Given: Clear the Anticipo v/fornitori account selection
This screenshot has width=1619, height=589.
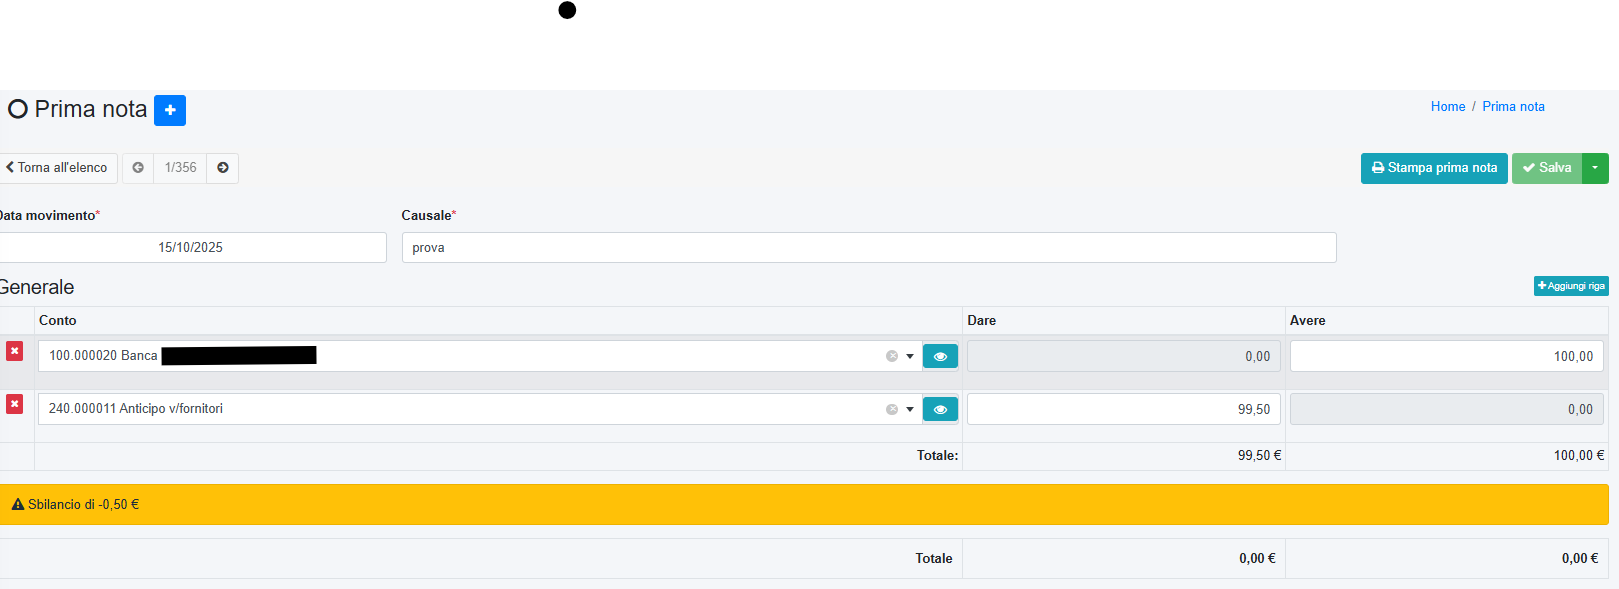Looking at the screenshot, I should pyautogui.click(x=891, y=409).
